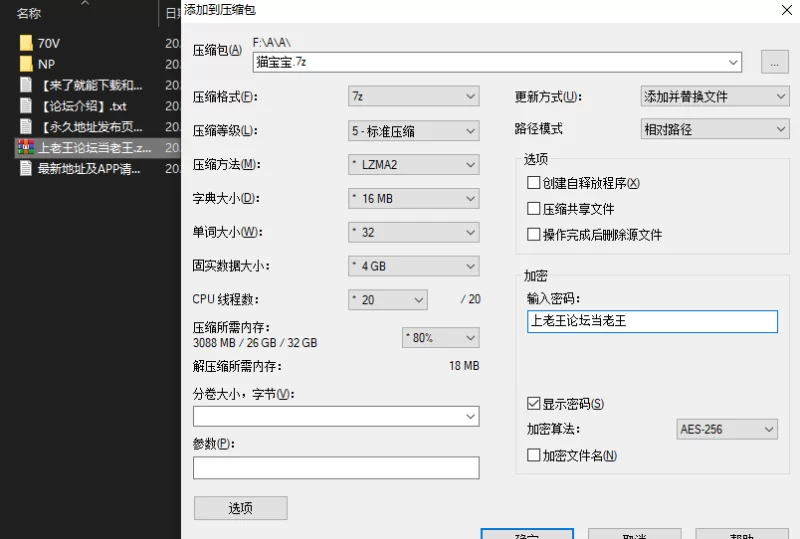The image size is (800, 539).
Task: Open the 分卷大小 combo box
Action: 336,416
